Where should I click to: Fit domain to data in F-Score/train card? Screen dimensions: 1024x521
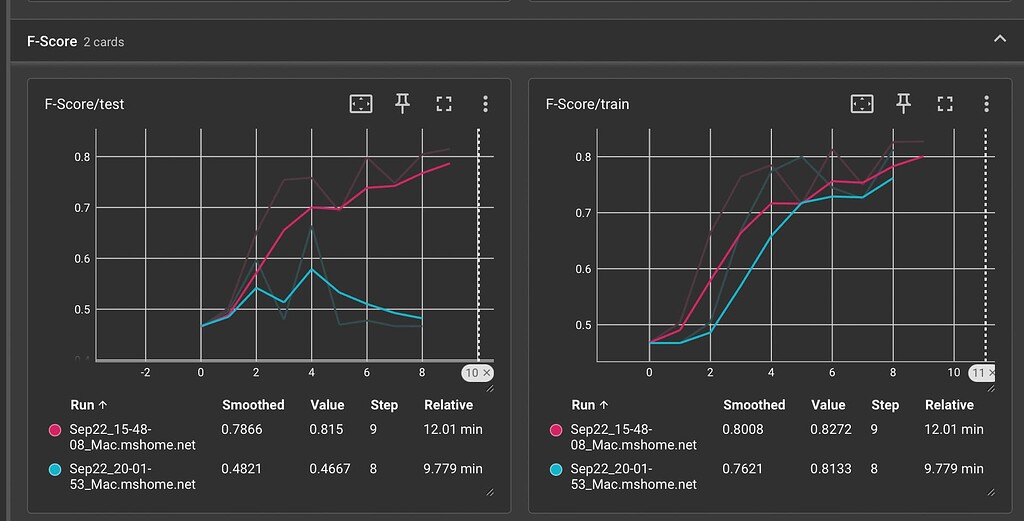(x=862, y=104)
